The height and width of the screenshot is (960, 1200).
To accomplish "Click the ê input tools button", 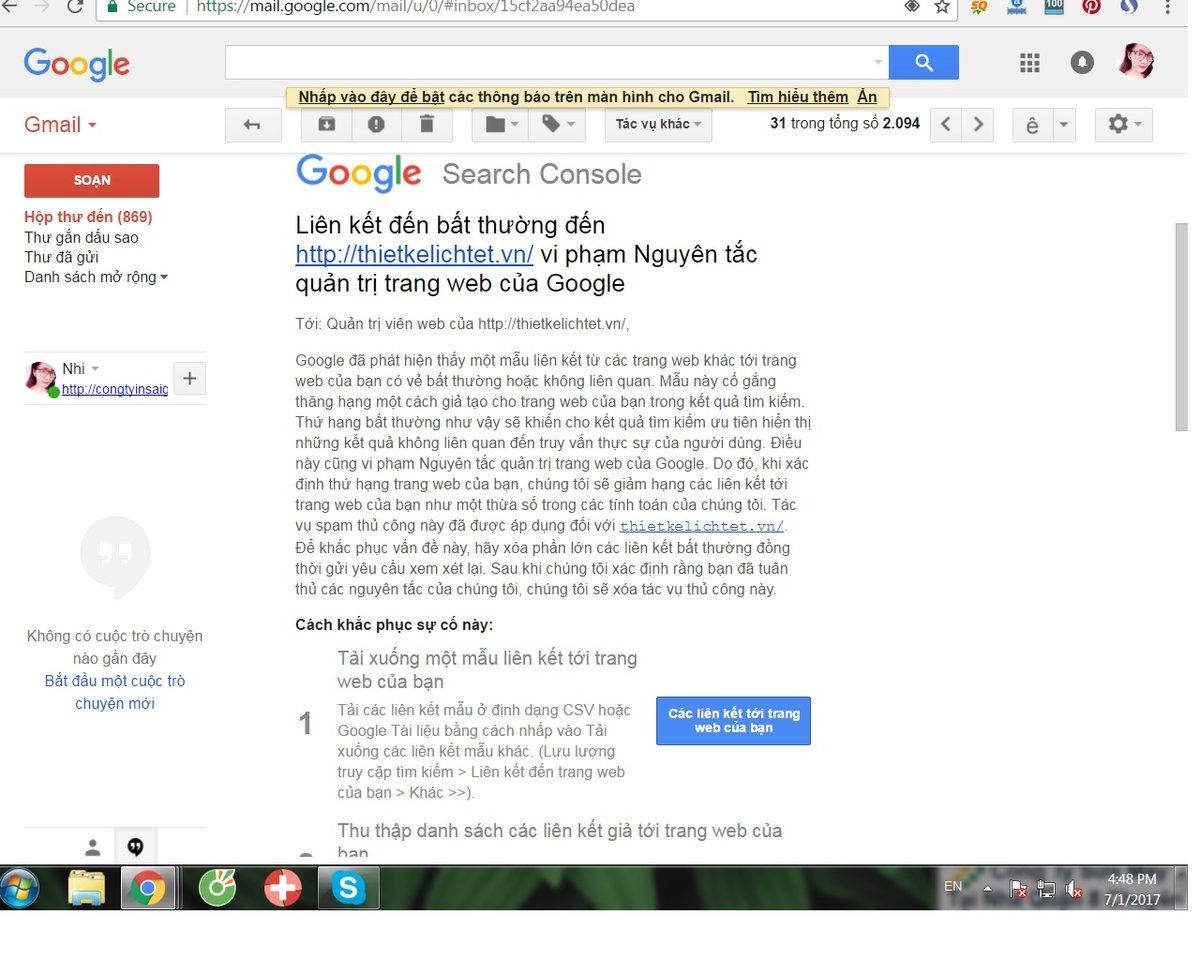I will coord(1032,125).
